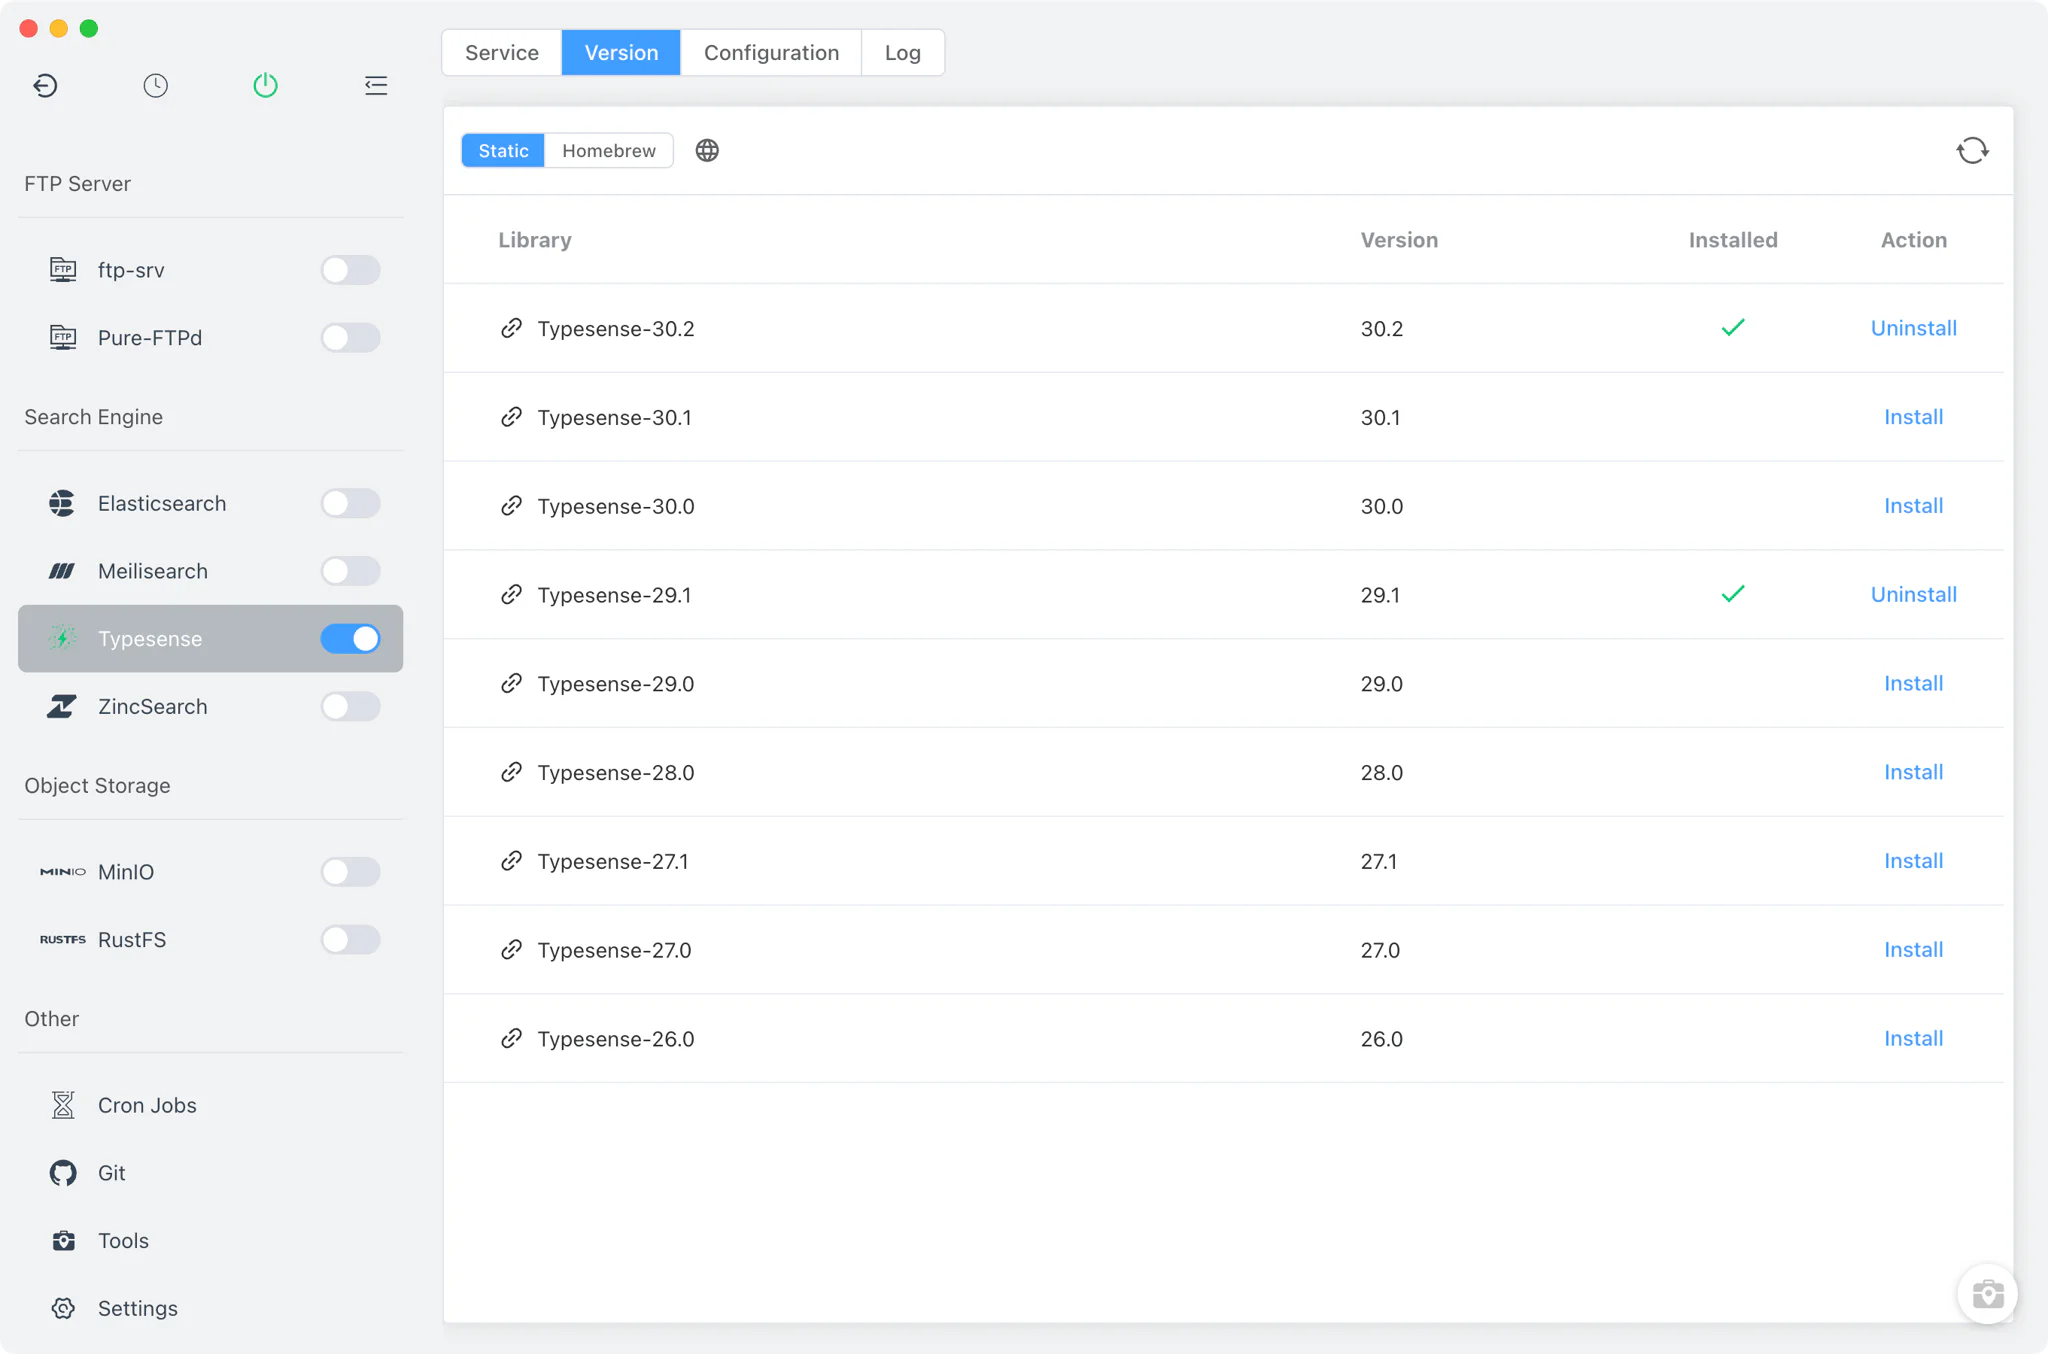Switch to the Service tab

(x=502, y=52)
